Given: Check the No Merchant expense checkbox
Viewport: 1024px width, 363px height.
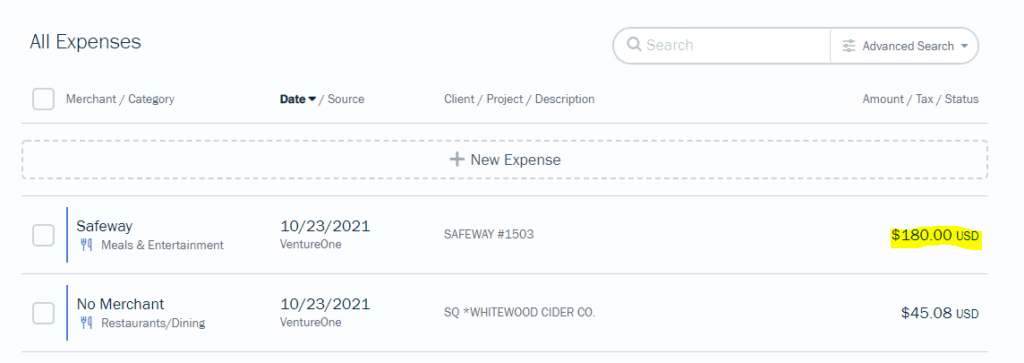Looking at the screenshot, I should click(x=43, y=313).
